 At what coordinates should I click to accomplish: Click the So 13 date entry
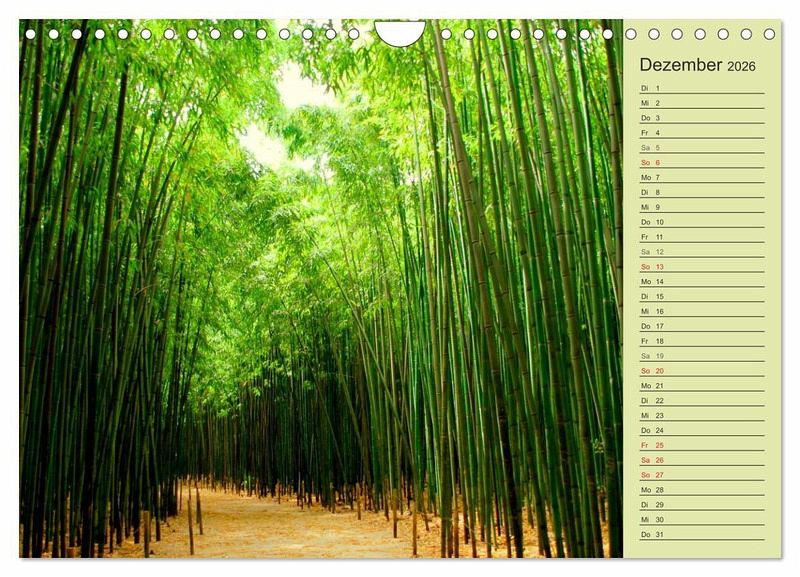[x=652, y=267]
